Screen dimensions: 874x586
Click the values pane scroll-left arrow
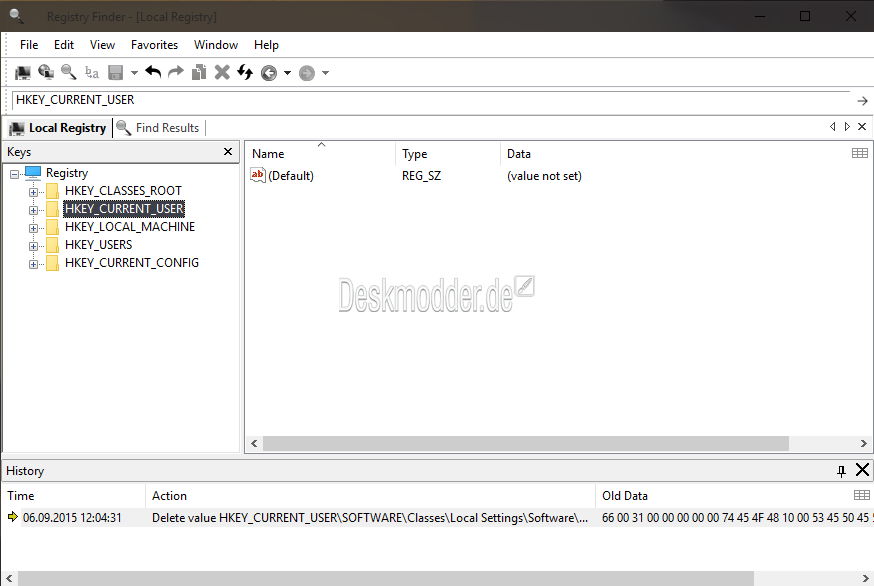pos(254,443)
